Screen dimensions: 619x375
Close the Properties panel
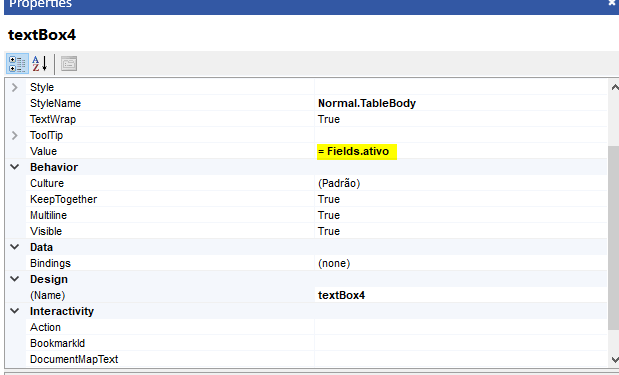click(x=612, y=3)
